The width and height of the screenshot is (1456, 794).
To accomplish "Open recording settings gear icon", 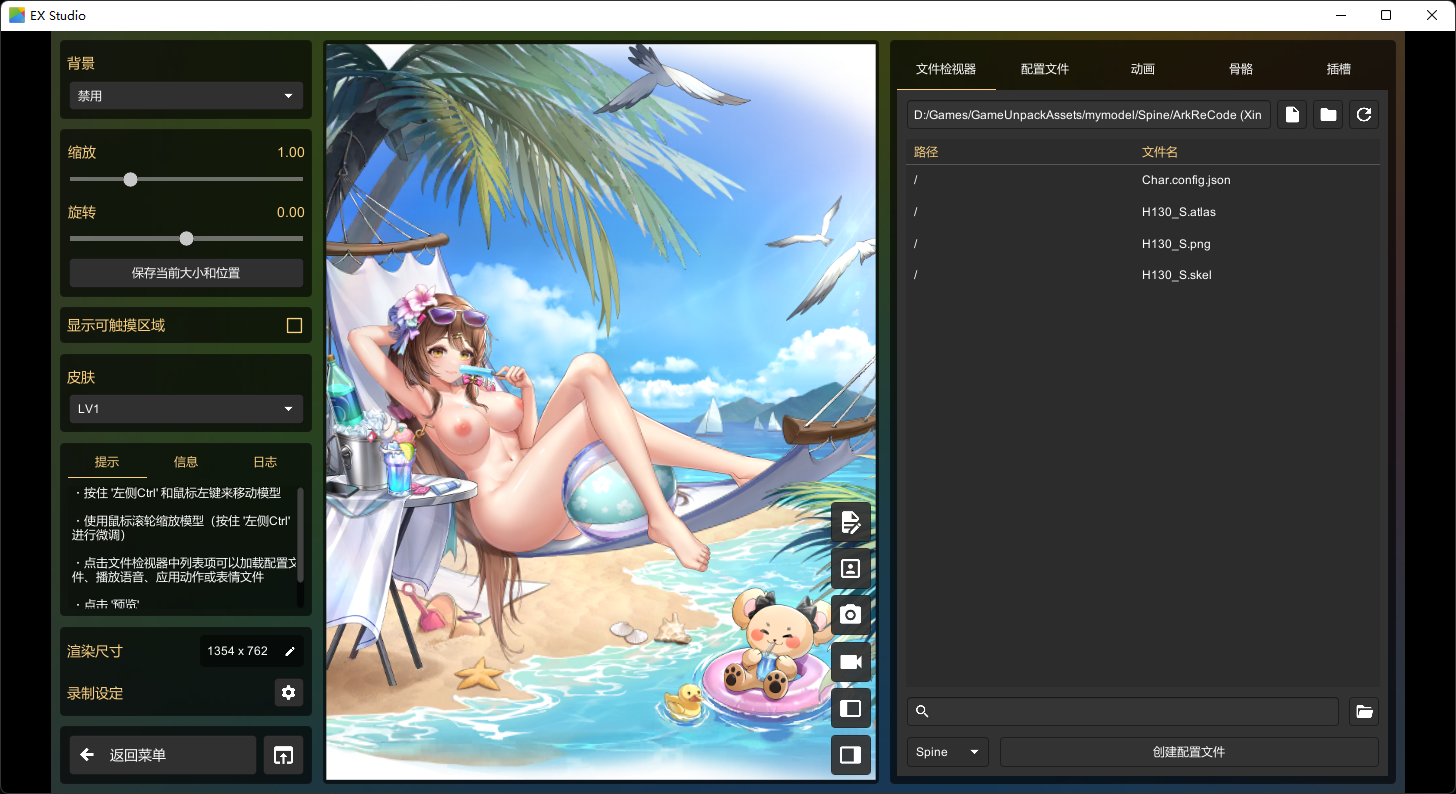I will 289,693.
